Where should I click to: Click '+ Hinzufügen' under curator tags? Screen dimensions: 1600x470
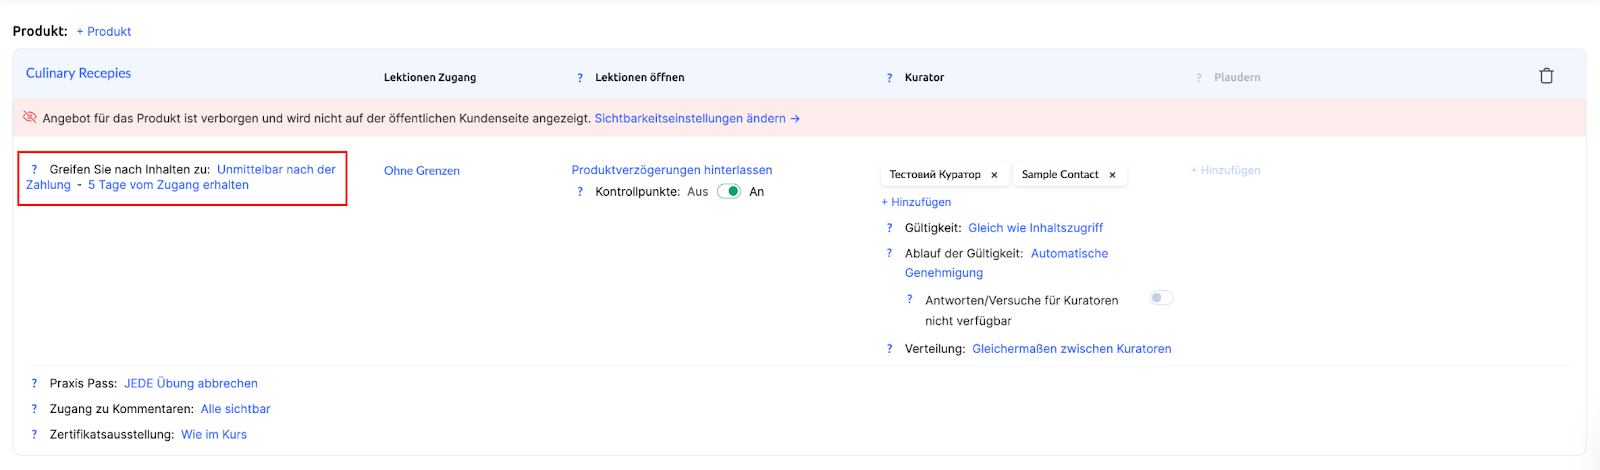click(916, 202)
